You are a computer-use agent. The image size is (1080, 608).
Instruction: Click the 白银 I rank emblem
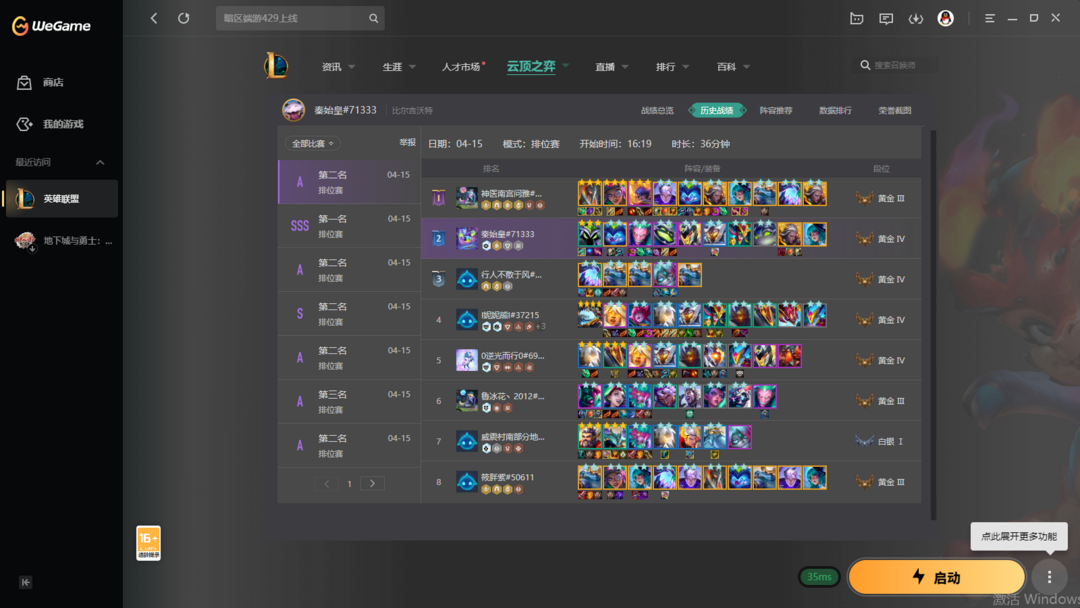pyautogui.click(x=864, y=441)
